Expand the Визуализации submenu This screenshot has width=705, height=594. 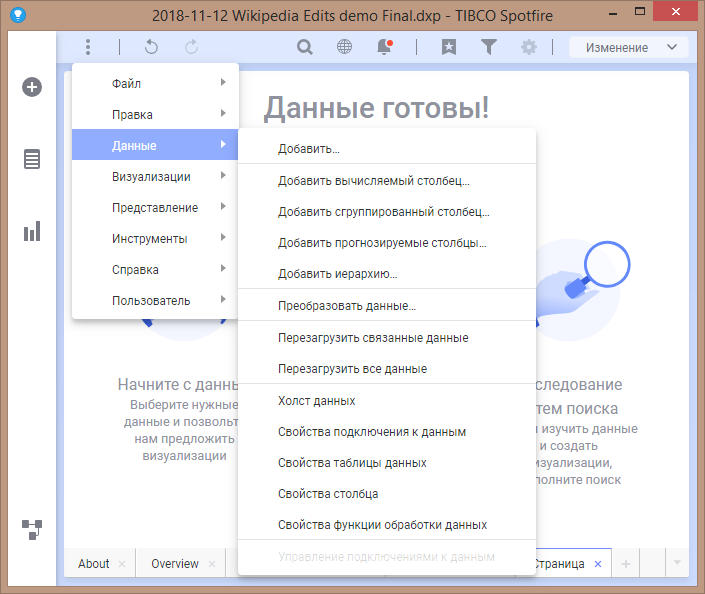click(x=155, y=176)
